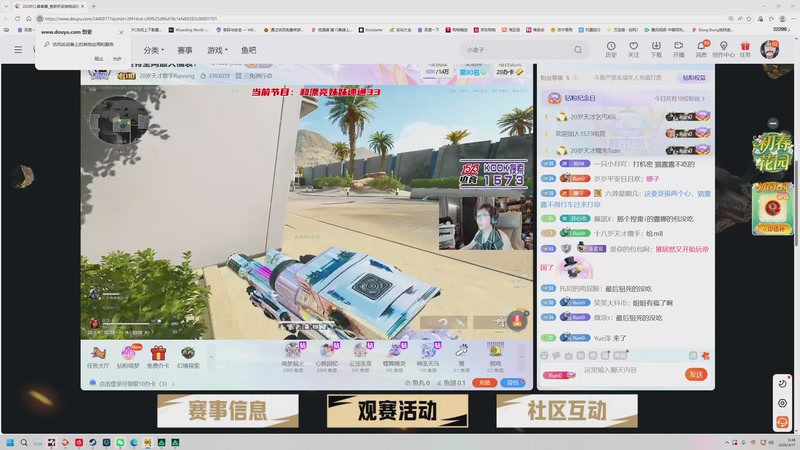Open the target icon in right sidebar
This screenshot has height=450, width=800.
click(x=782, y=403)
